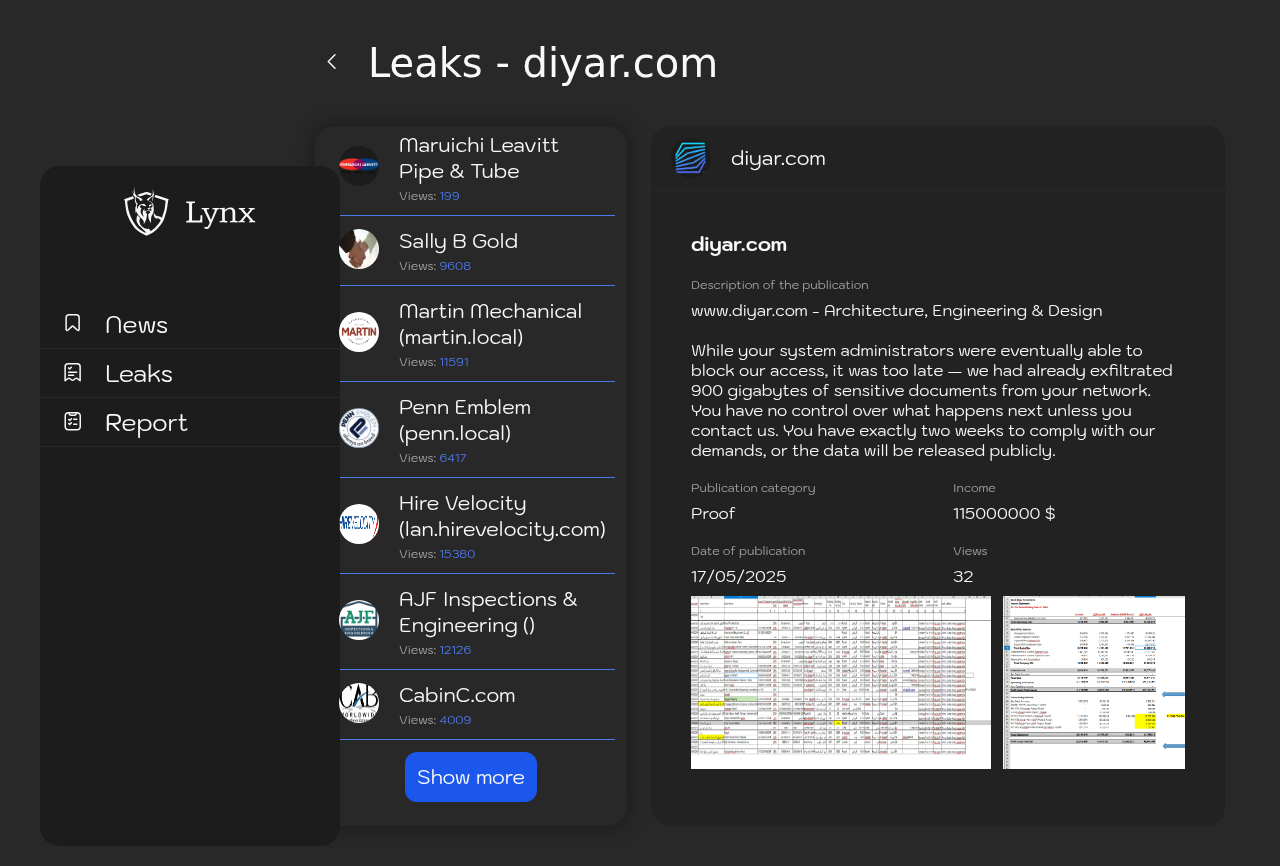Click the Publication category label
The width and height of the screenshot is (1280, 866).
point(753,488)
